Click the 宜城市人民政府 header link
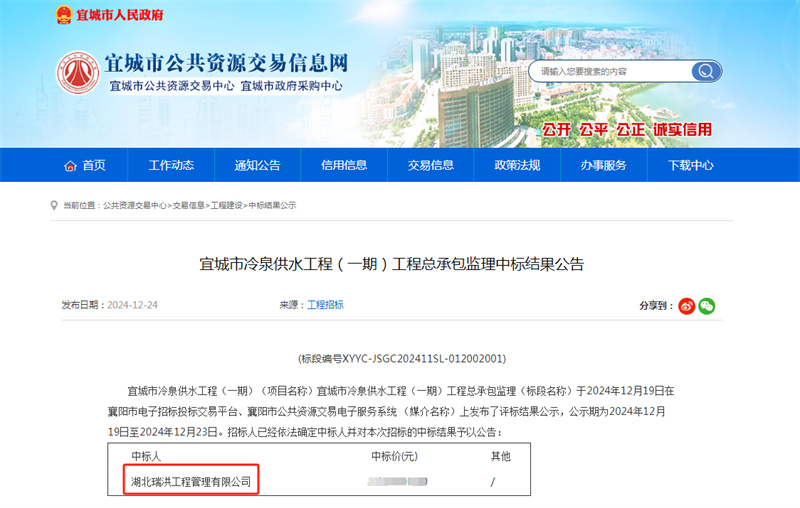 pyautogui.click(x=120, y=15)
